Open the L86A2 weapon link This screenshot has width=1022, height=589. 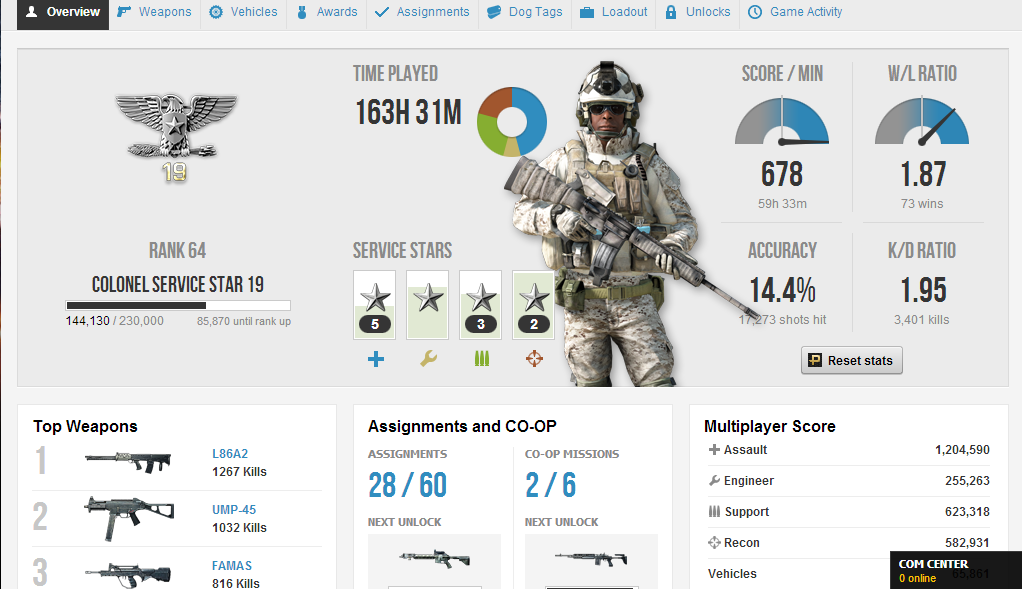click(229, 453)
